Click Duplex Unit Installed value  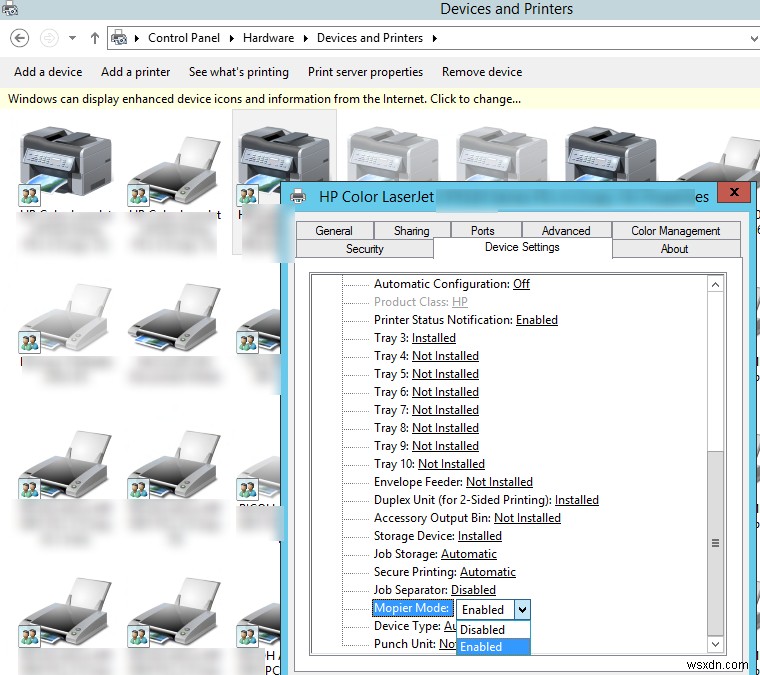coord(577,500)
